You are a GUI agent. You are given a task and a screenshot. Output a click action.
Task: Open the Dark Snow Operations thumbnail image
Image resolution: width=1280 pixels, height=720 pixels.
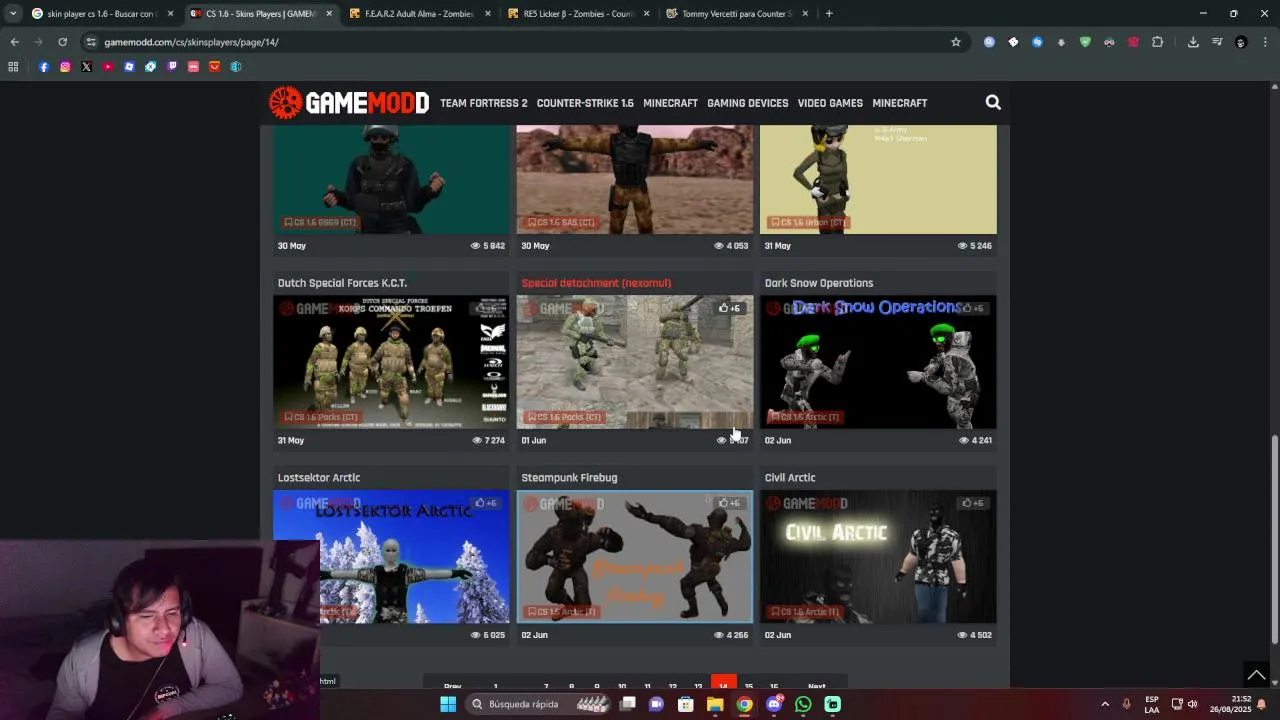pos(878,362)
